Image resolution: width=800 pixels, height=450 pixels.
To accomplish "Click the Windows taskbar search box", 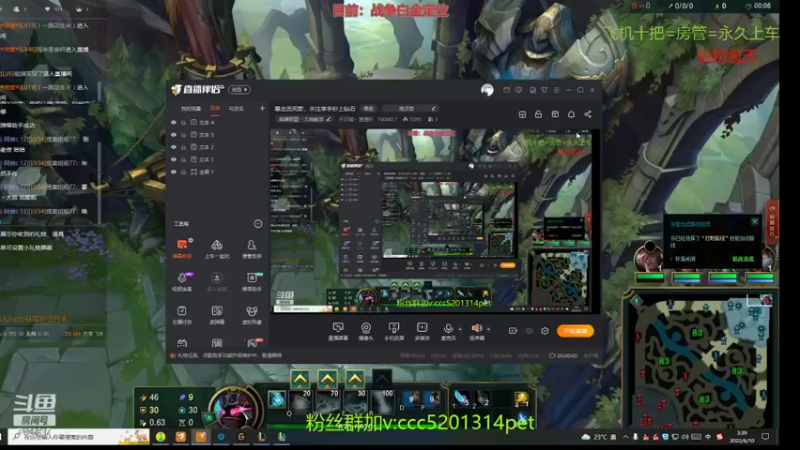I will [79, 437].
